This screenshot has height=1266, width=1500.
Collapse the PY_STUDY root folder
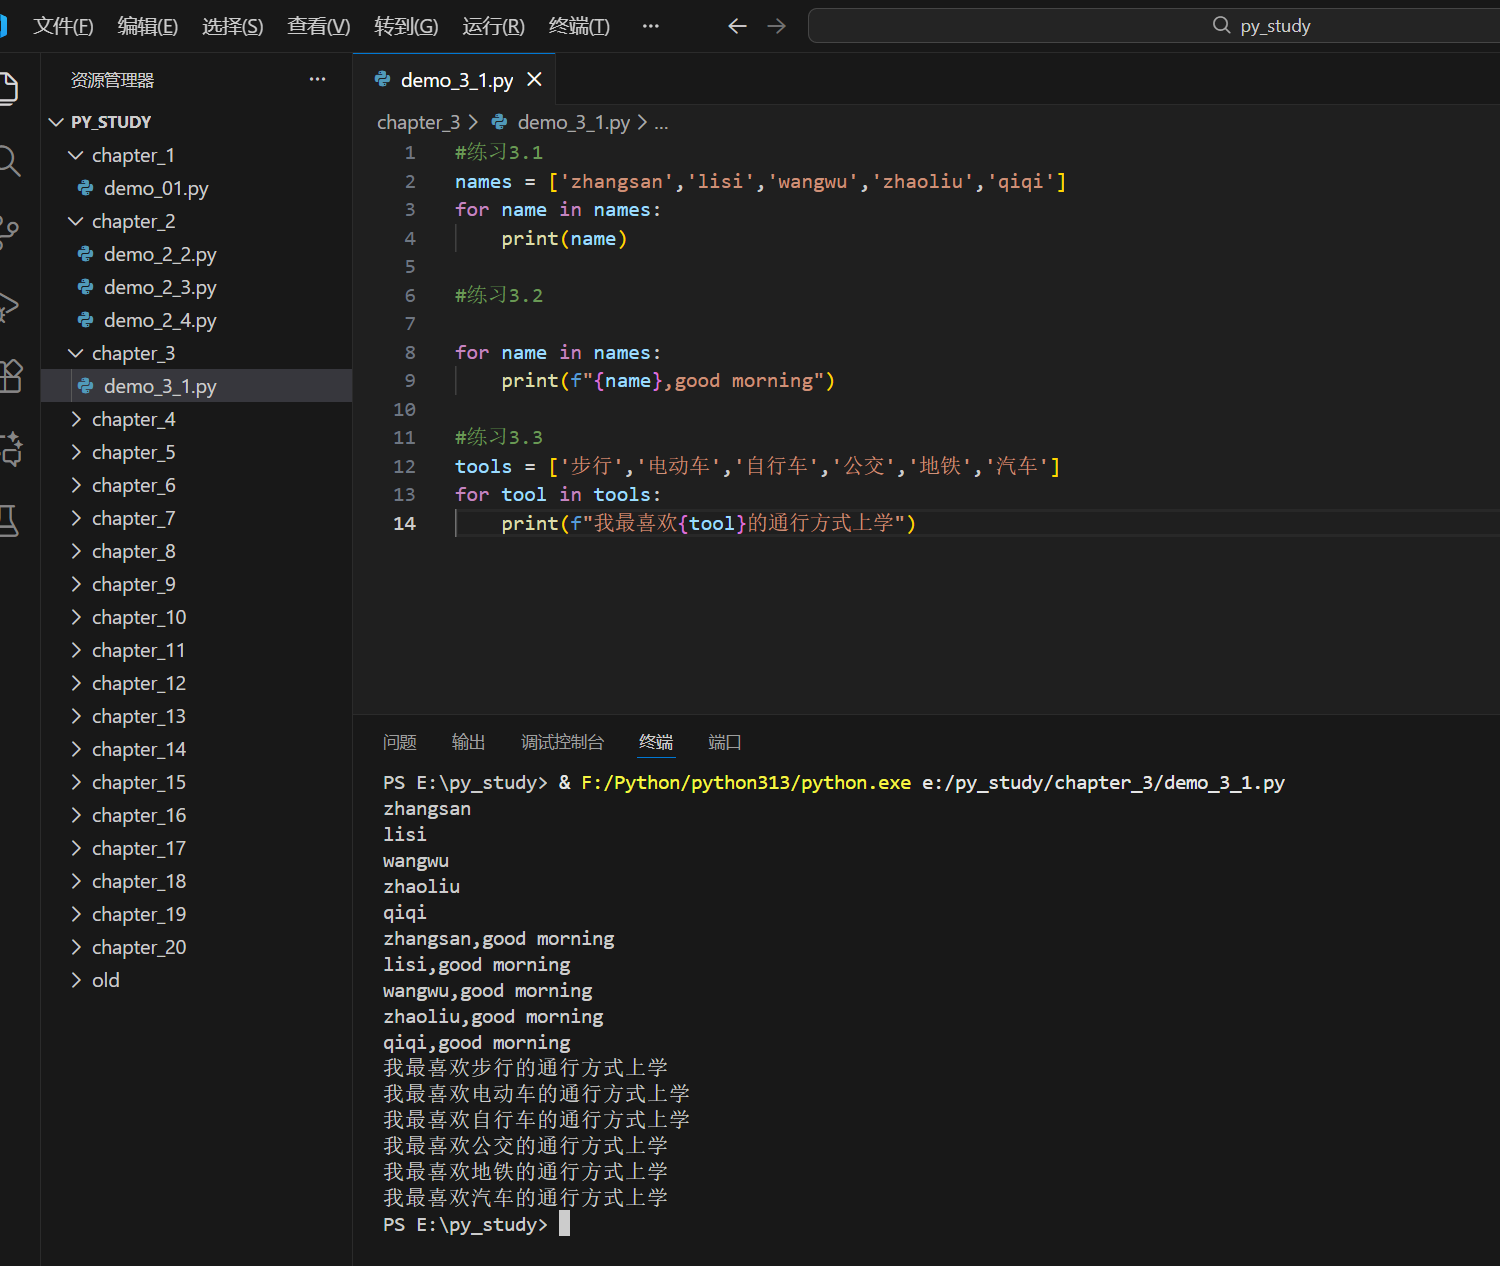pos(196,122)
